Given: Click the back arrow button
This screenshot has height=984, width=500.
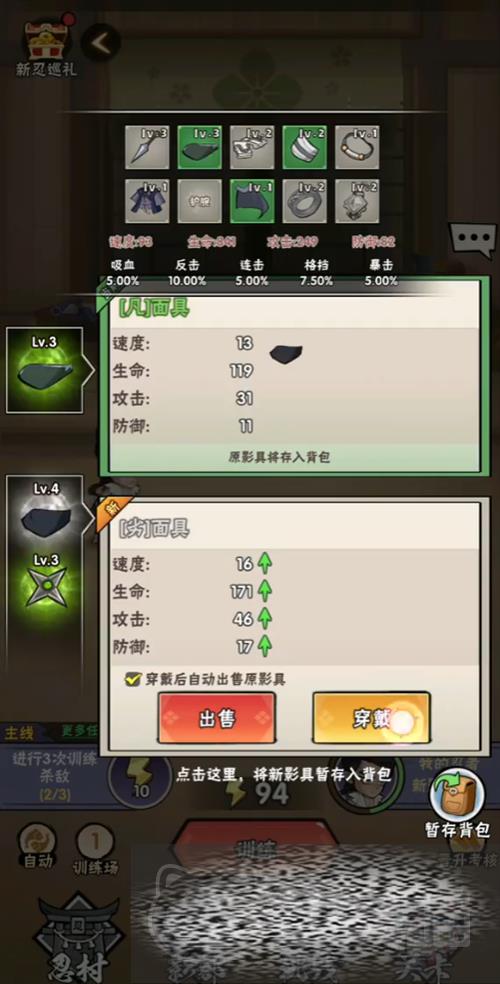Looking at the screenshot, I should click(101, 43).
